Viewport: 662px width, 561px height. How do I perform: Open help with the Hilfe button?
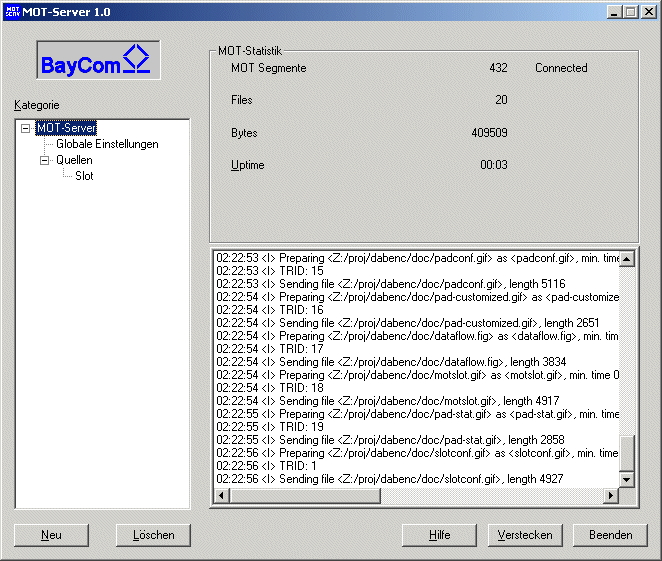point(439,535)
